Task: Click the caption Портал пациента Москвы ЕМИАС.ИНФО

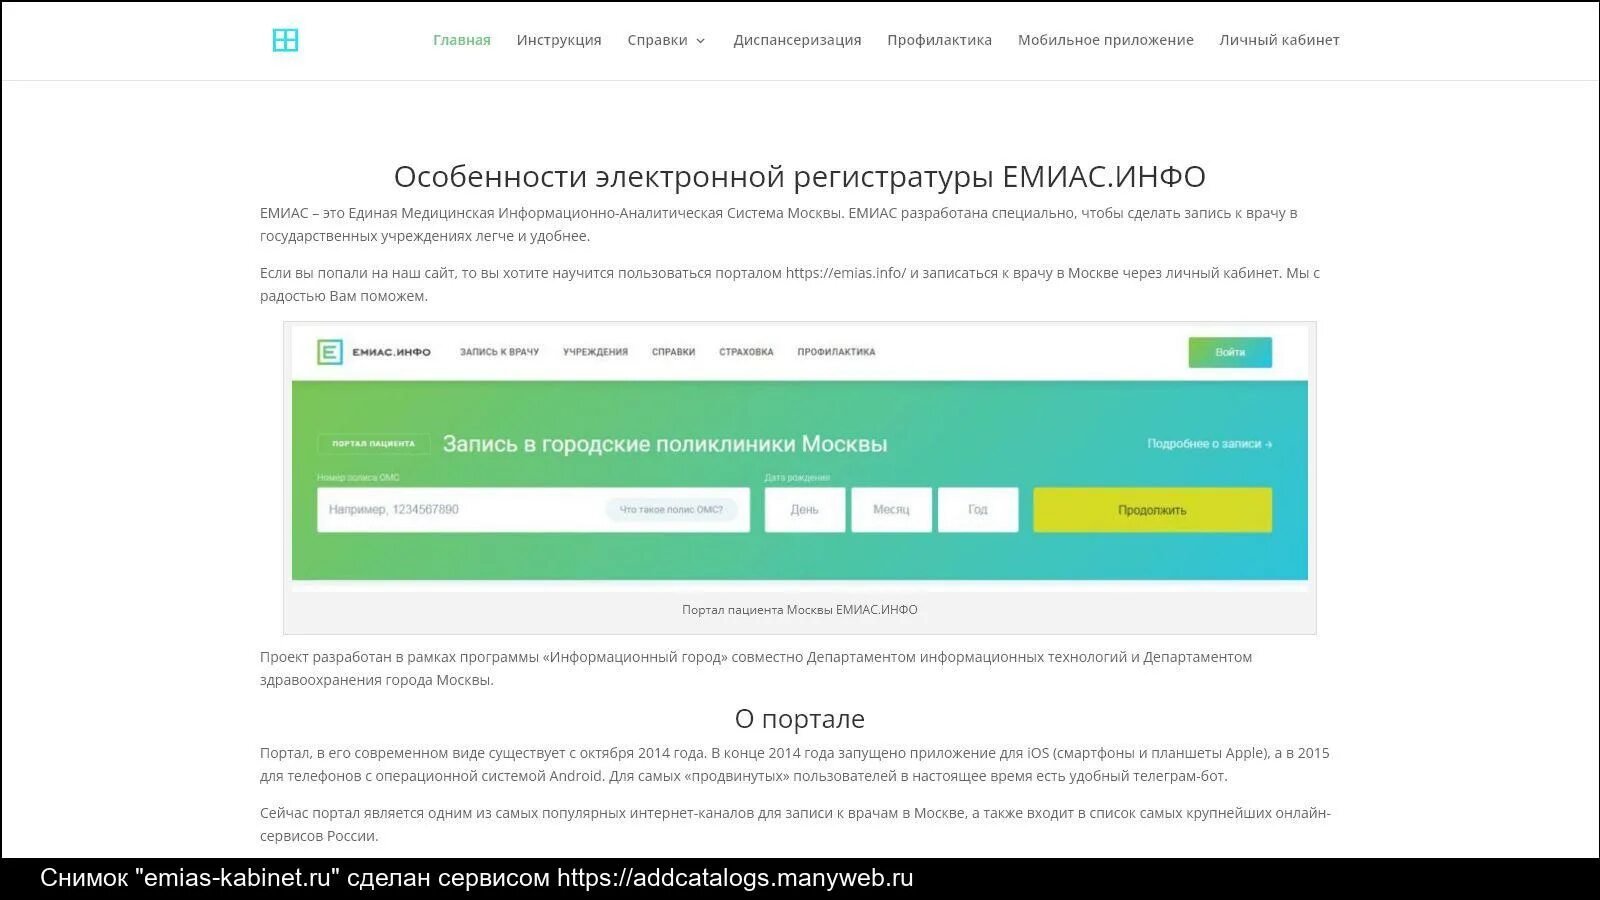Action: click(x=800, y=610)
